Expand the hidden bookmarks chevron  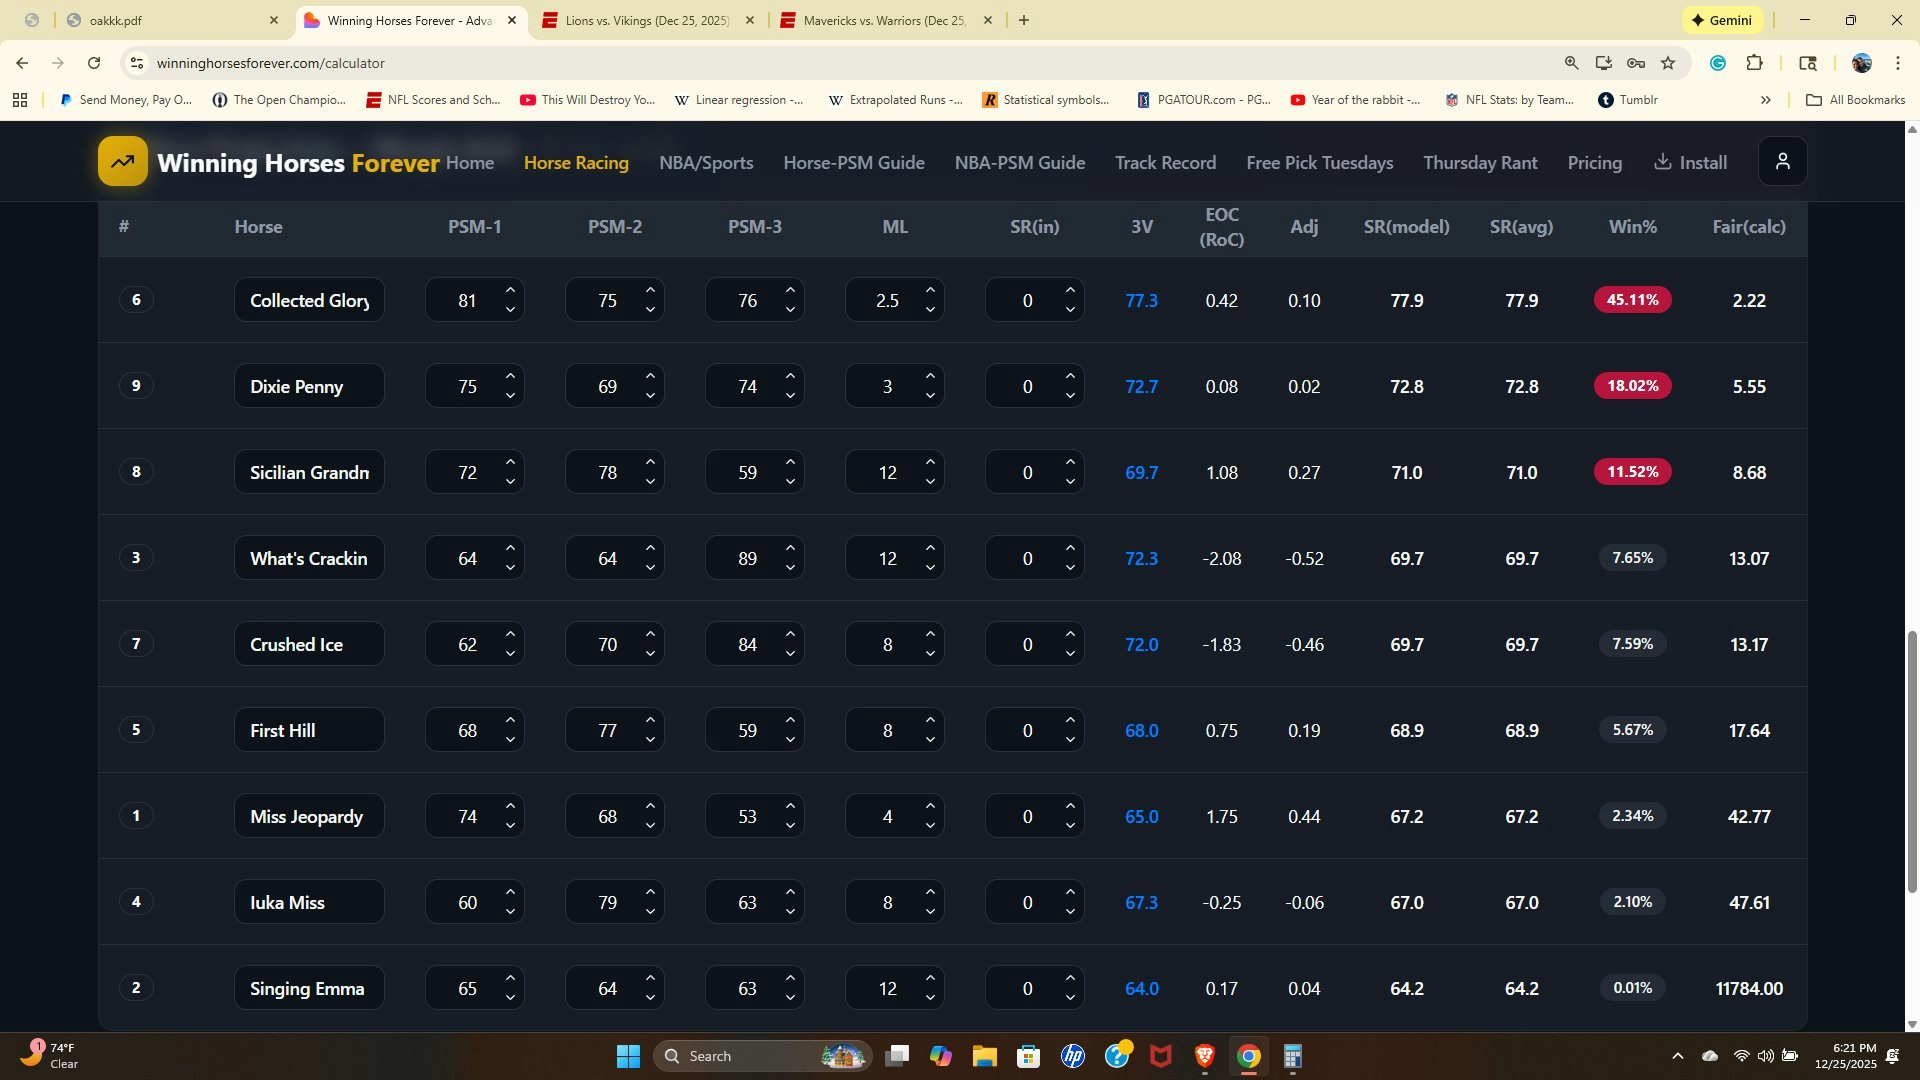[x=1765, y=100]
